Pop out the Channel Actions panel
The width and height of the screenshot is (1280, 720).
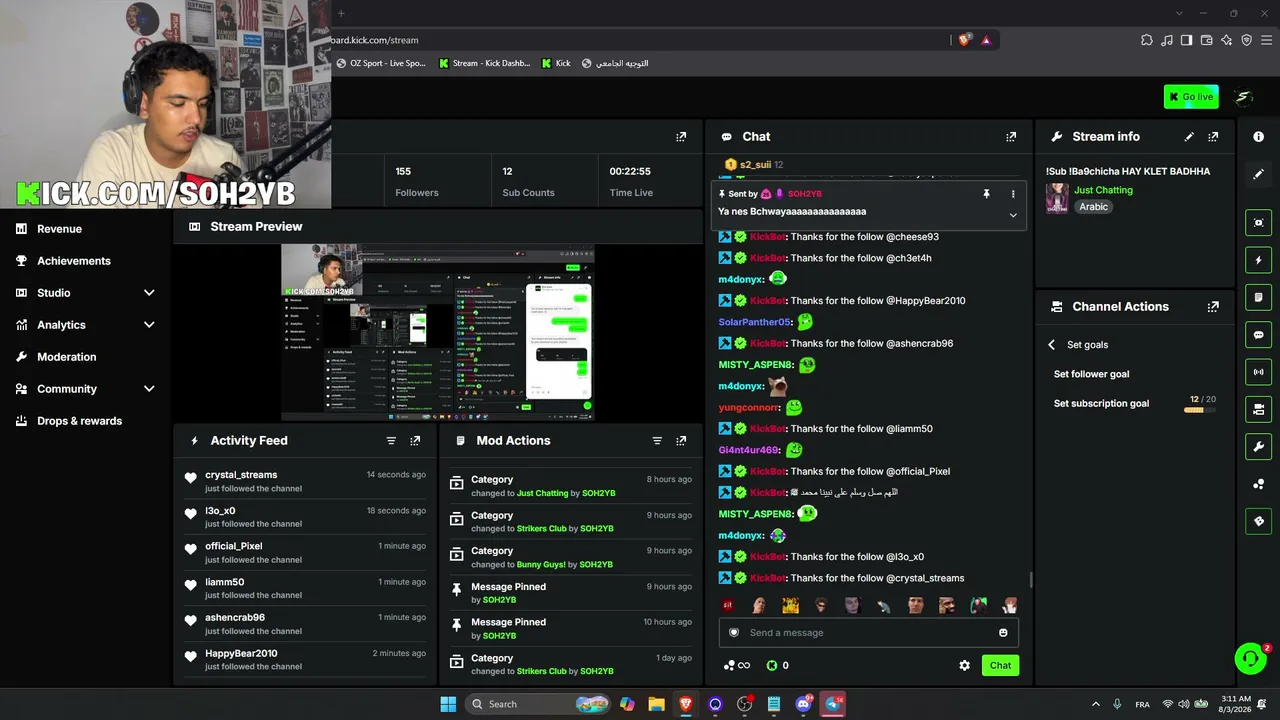tap(1213, 307)
